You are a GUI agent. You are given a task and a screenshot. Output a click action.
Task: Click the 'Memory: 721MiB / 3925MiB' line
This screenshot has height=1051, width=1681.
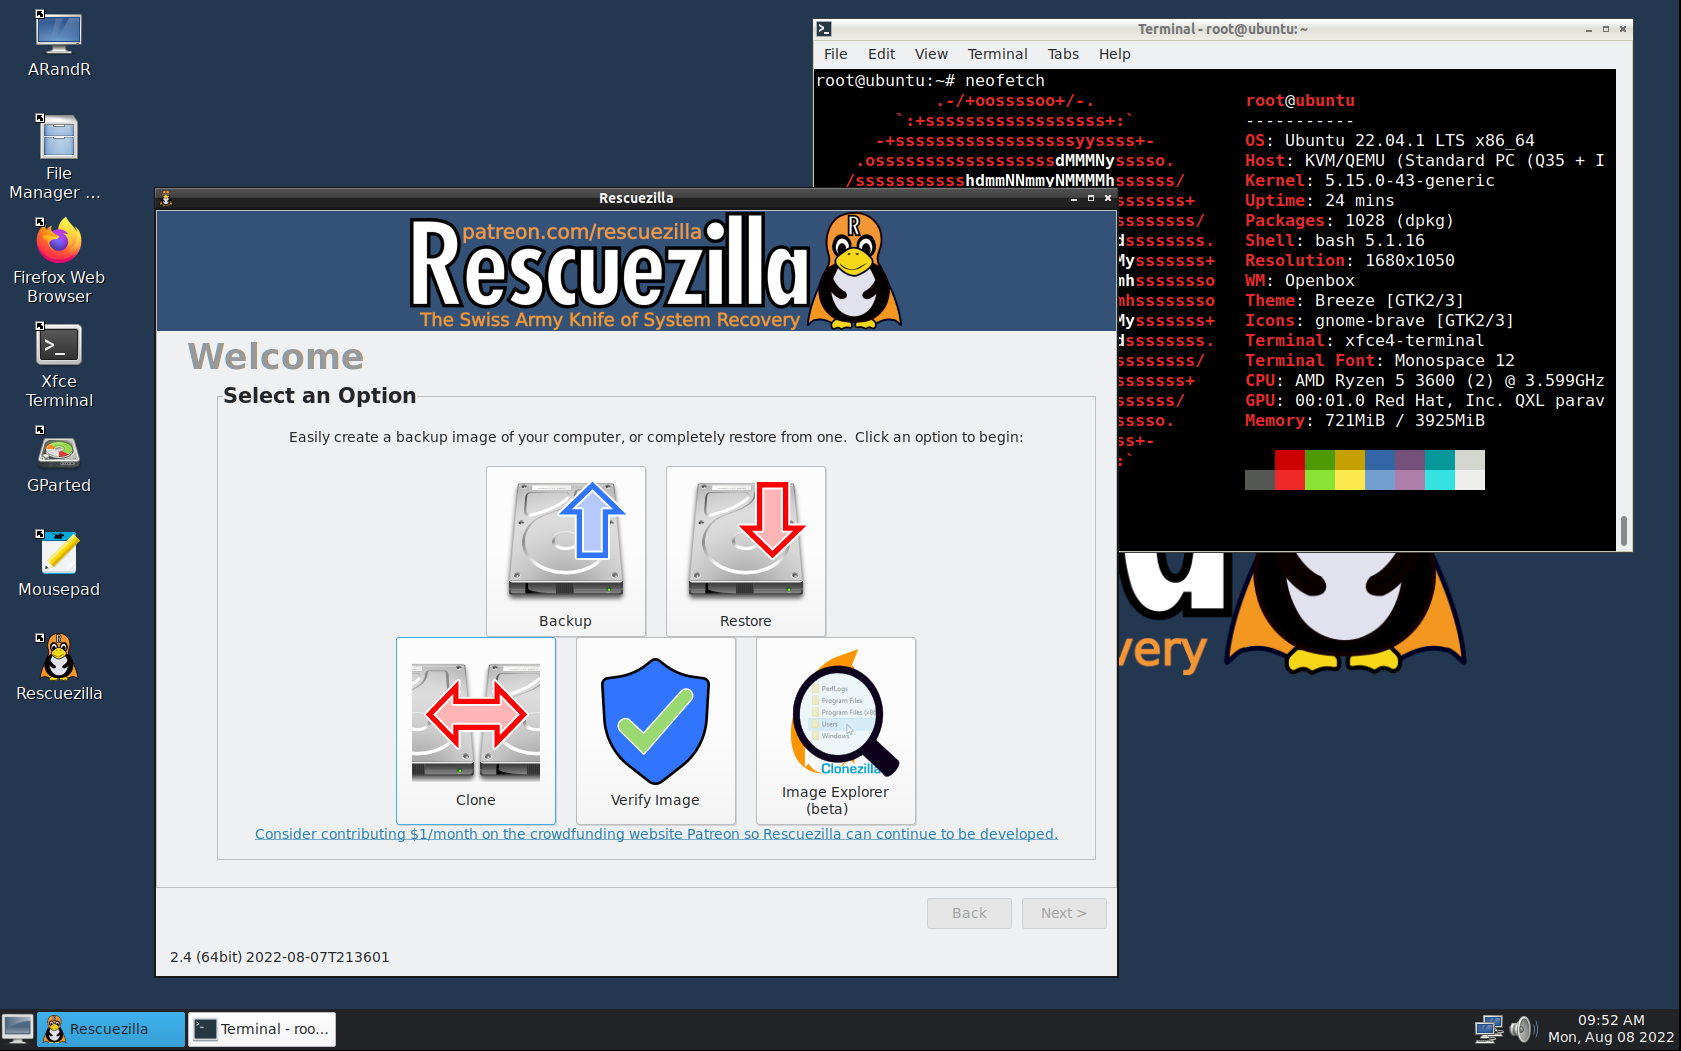click(1365, 421)
